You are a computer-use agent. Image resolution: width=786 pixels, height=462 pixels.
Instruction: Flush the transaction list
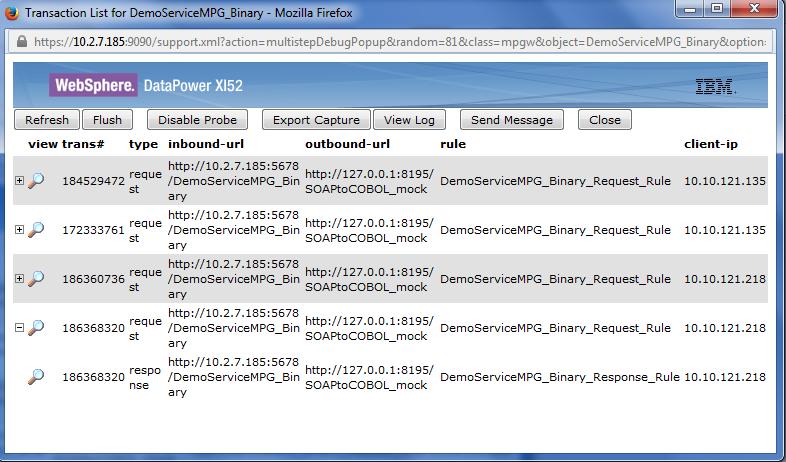coord(107,120)
